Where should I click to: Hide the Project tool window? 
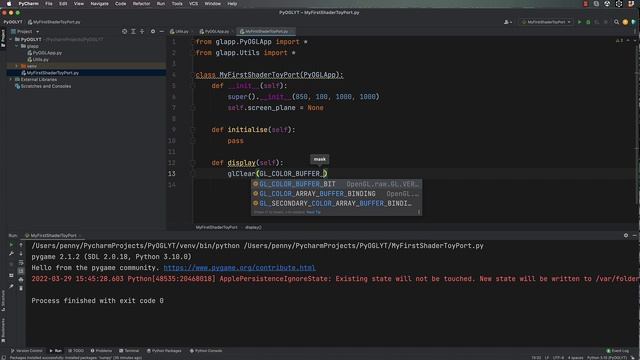point(162,31)
